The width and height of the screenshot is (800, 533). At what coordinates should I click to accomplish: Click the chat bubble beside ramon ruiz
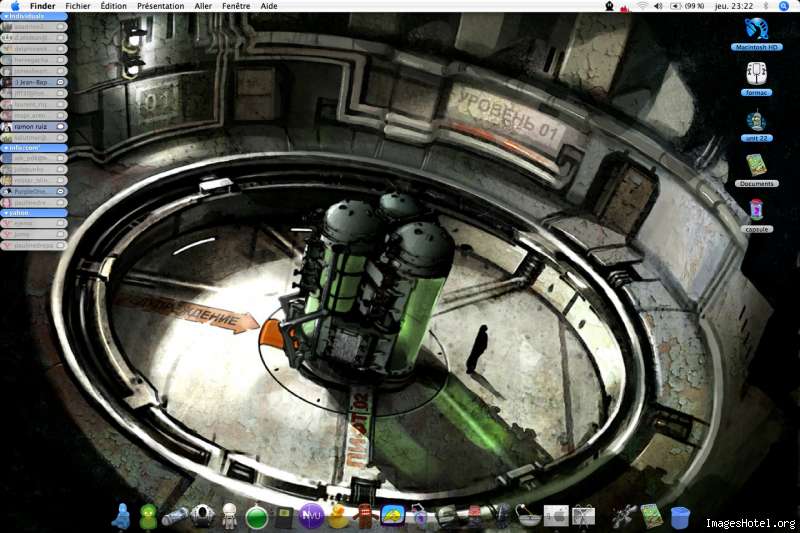(60, 126)
